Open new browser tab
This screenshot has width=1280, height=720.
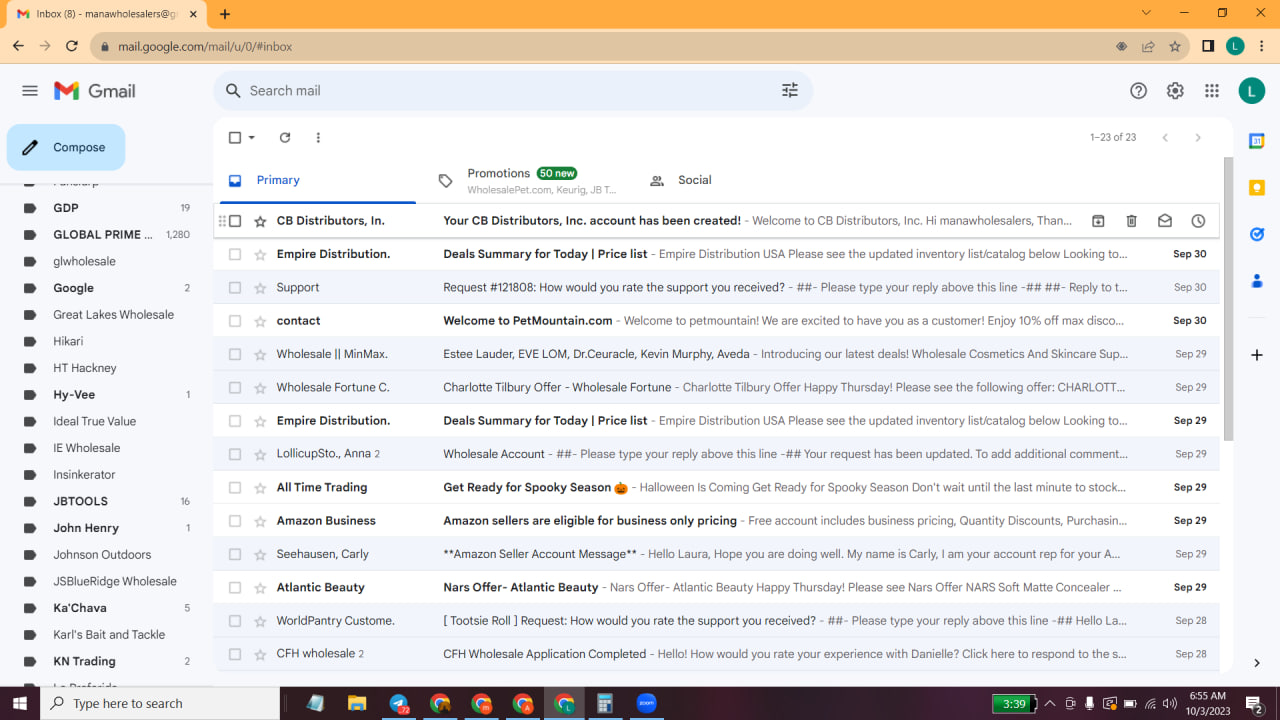click(x=225, y=14)
